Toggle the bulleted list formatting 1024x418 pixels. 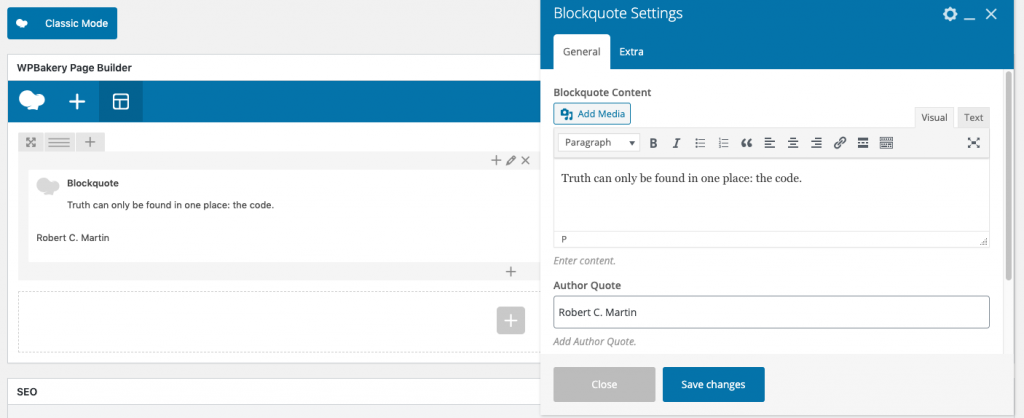tap(700, 143)
